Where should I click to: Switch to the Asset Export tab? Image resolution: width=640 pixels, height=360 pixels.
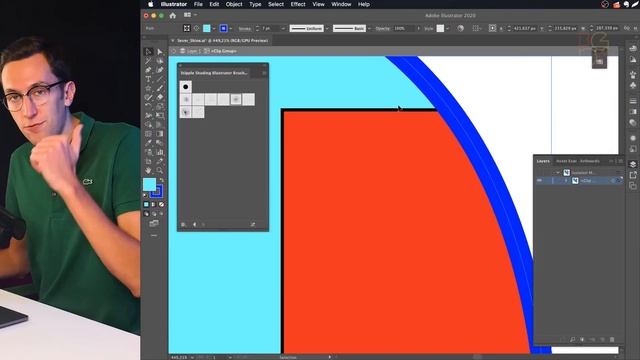566,161
